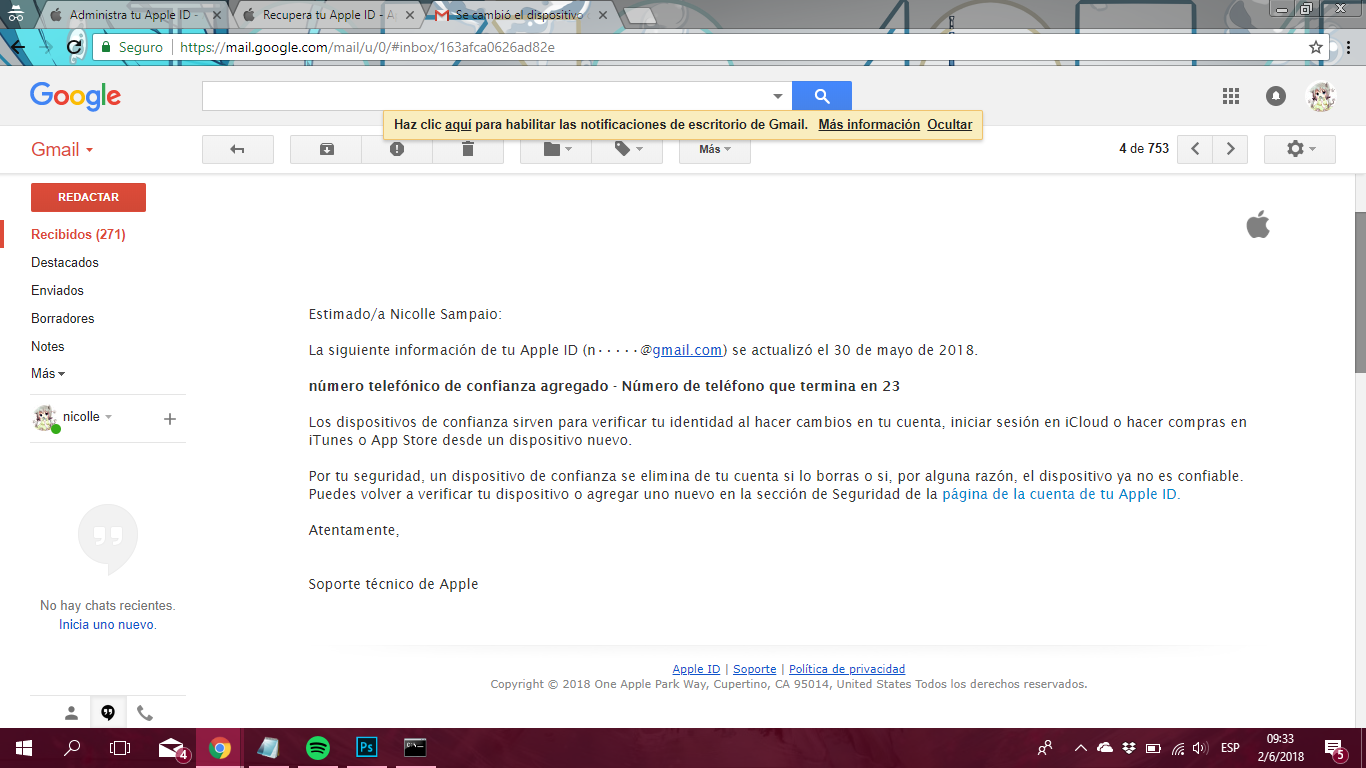This screenshot has width=1366, height=768.
Task: Open the contacts person icon in chat panel
Action: 71,713
